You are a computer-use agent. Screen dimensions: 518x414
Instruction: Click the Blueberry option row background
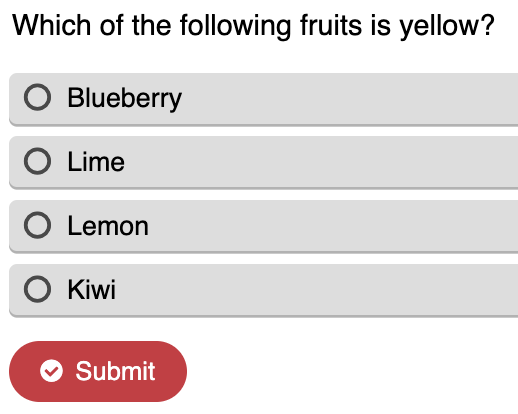coord(263,99)
